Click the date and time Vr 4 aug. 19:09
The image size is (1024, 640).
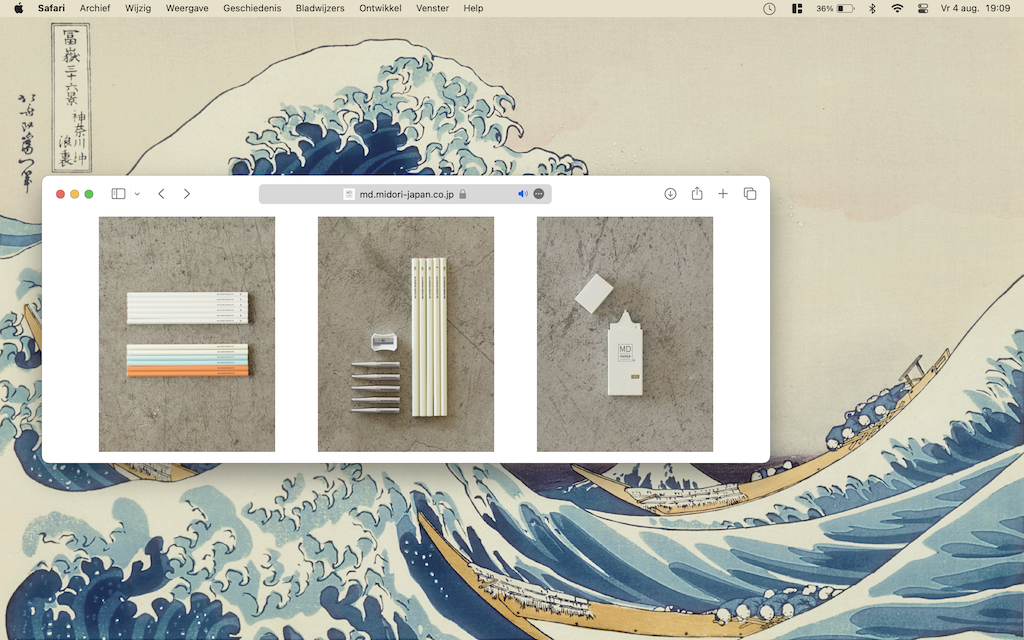click(976, 8)
